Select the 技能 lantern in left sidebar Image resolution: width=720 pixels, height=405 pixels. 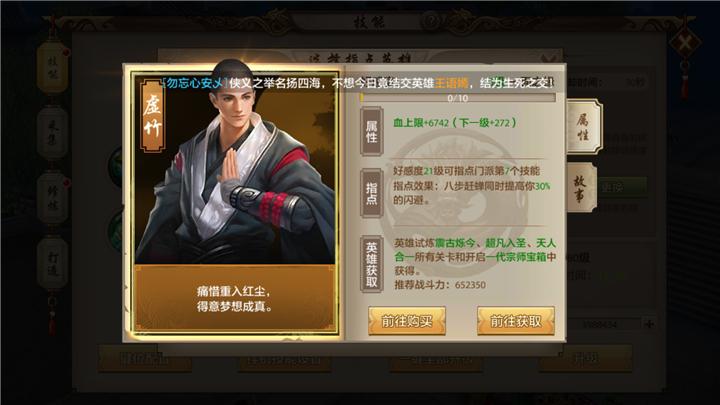click(x=53, y=68)
